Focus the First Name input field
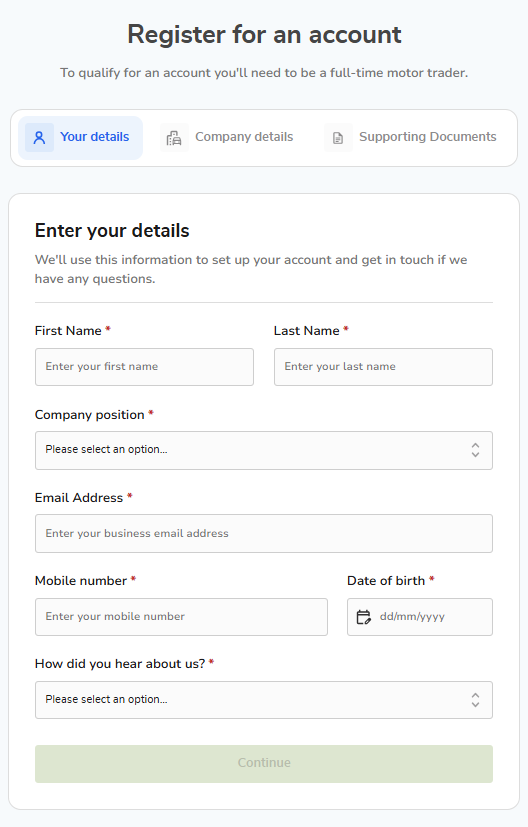The width and height of the screenshot is (528, 827). pyautogui.click(x=145, y=367)
